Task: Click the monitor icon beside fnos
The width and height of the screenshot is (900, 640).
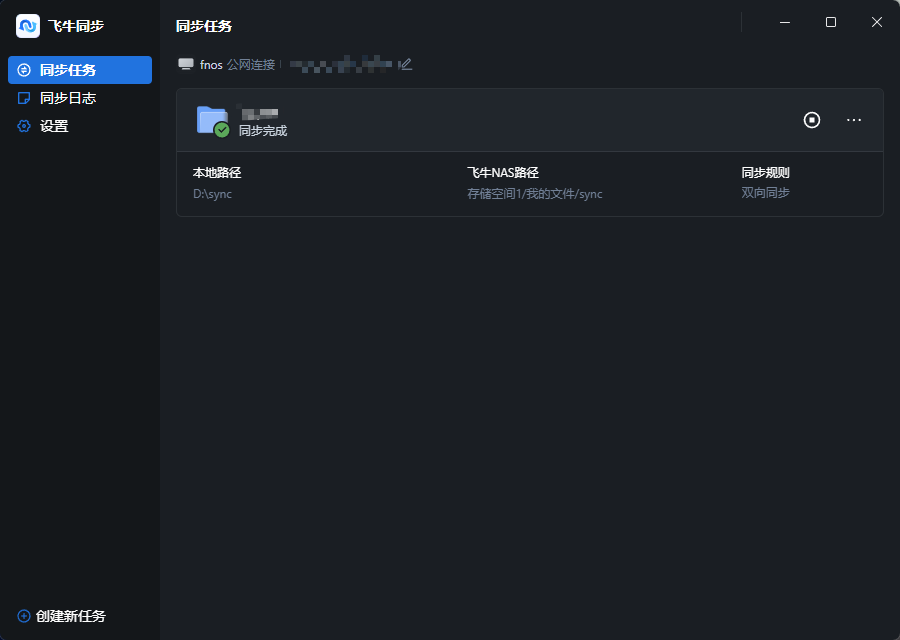Action: [x=185, y=64]
